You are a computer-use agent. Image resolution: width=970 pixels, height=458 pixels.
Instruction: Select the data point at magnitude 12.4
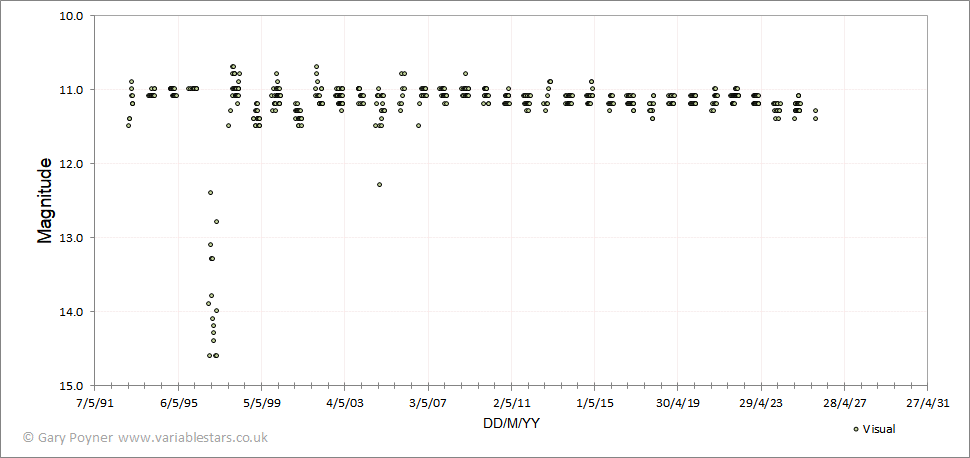[210, 192]
